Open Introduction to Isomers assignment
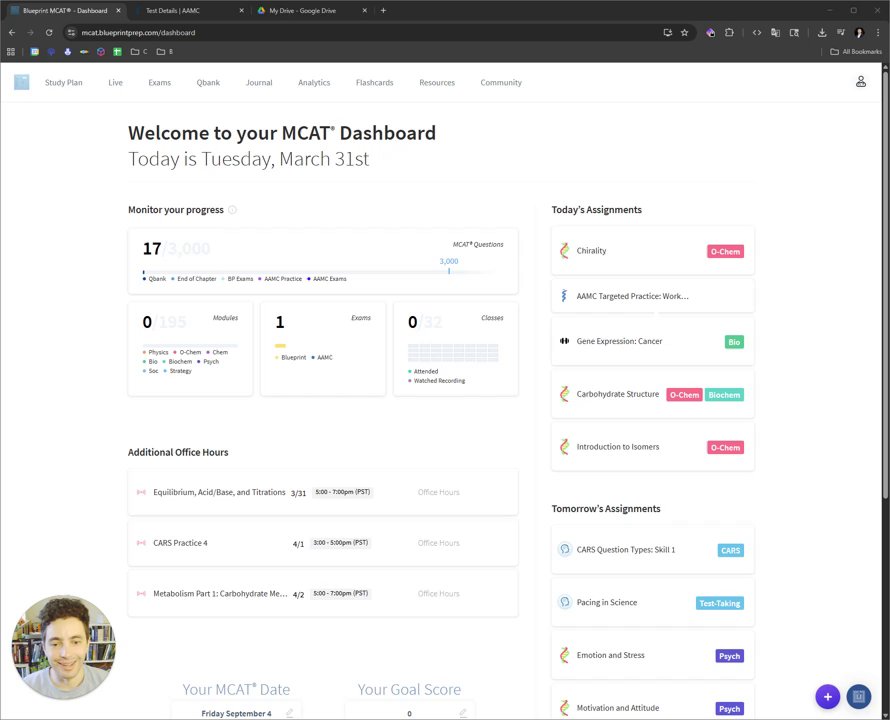This screenshot has height=720, width=890. point(653,447)
